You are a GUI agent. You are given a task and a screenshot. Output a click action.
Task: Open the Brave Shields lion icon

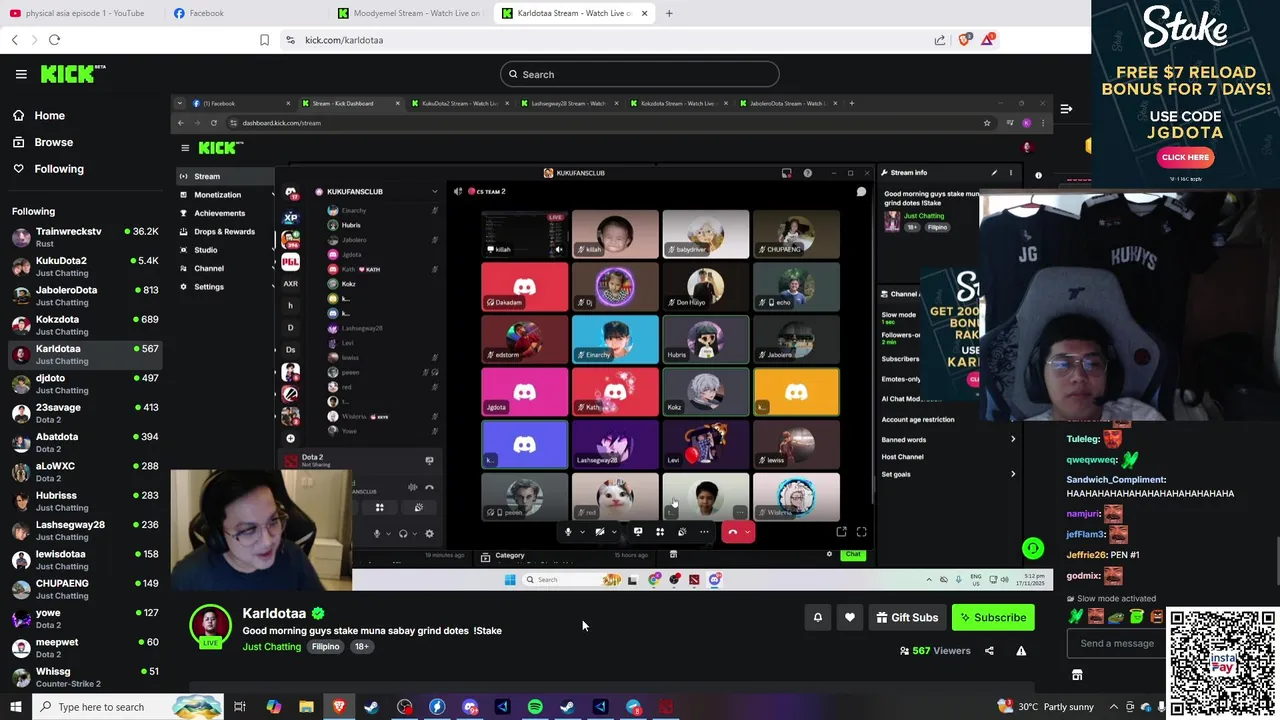964,40
